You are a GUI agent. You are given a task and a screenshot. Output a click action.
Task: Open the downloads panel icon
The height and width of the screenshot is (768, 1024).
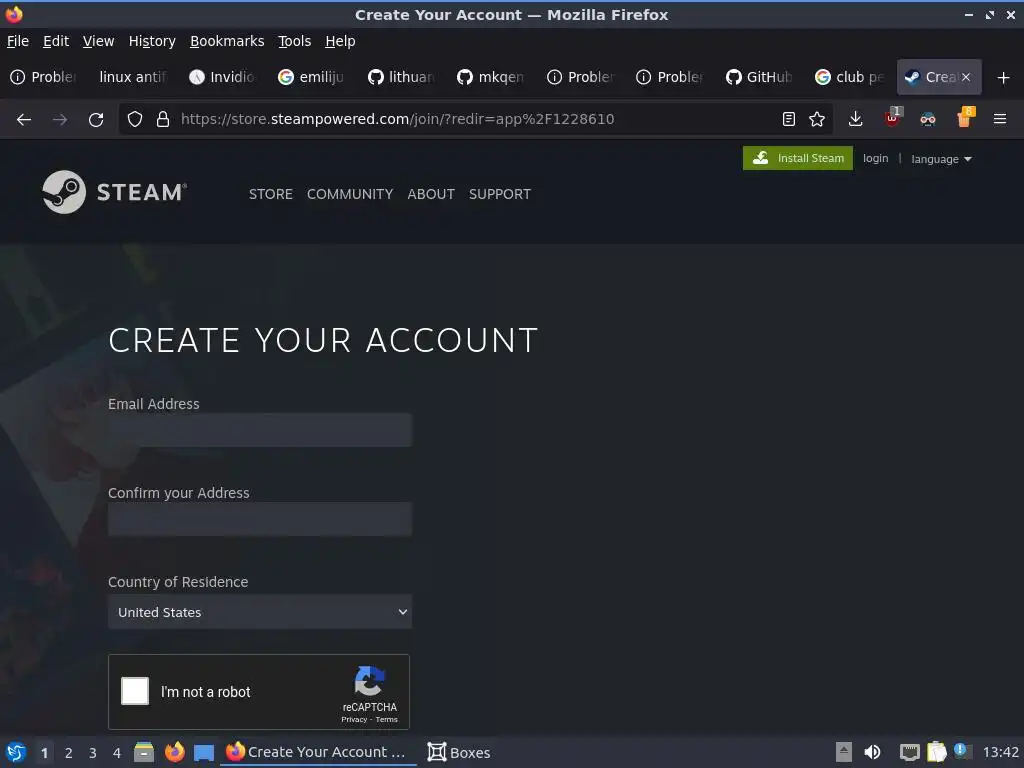pyautogui.click(x=856, y=119)
